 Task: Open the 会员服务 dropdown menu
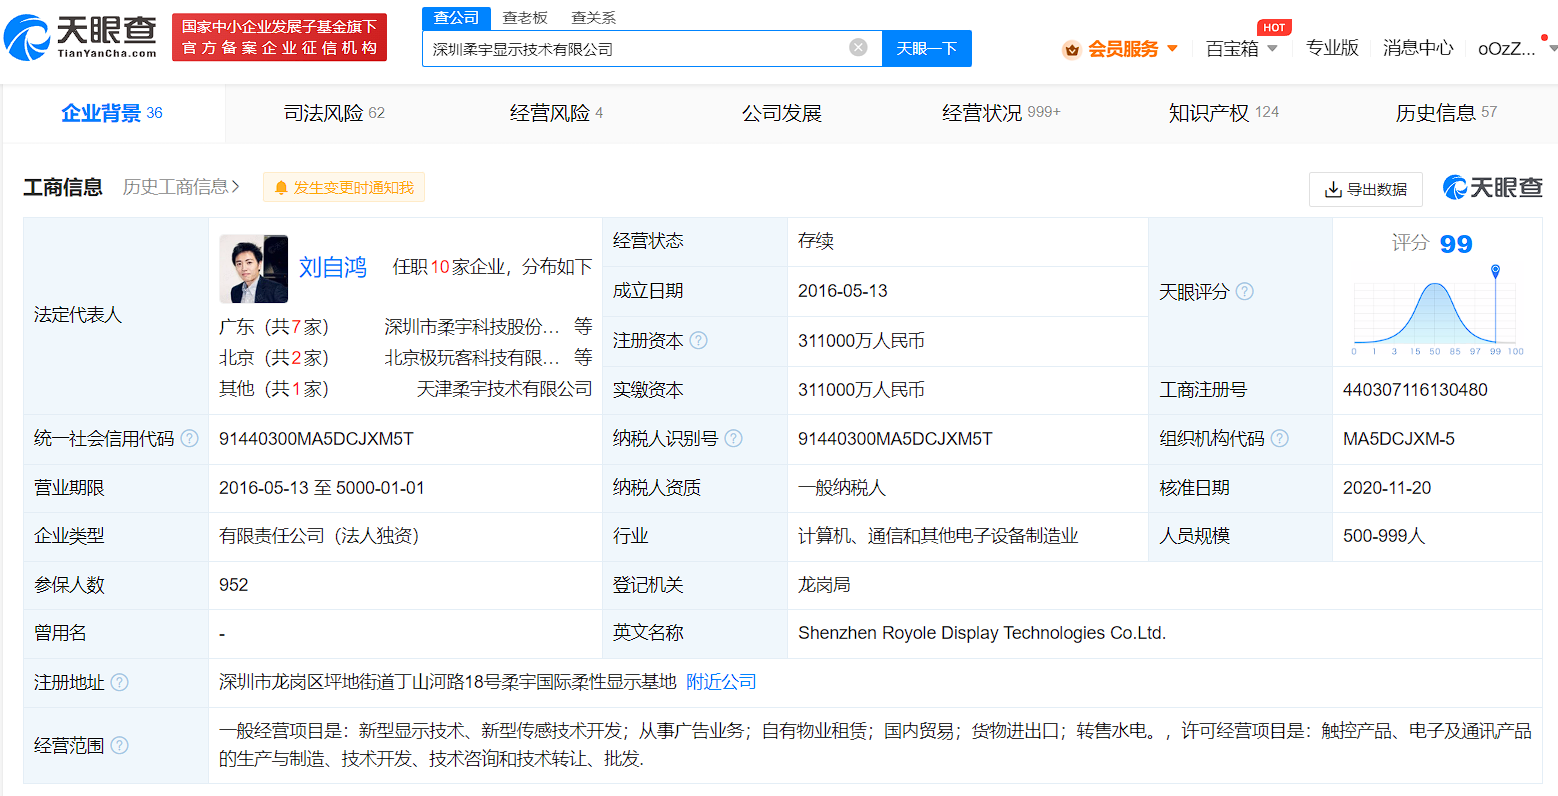(1121, 49)
